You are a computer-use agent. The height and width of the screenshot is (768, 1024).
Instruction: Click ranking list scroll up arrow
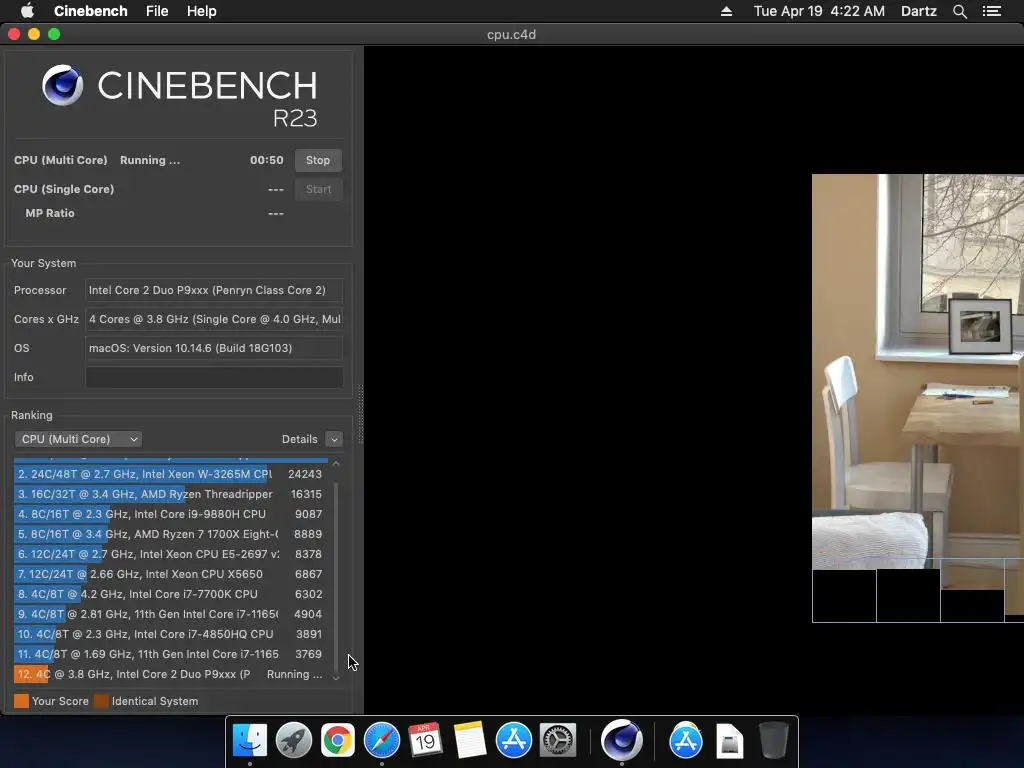pyautogui.click(x=336, y=463)
